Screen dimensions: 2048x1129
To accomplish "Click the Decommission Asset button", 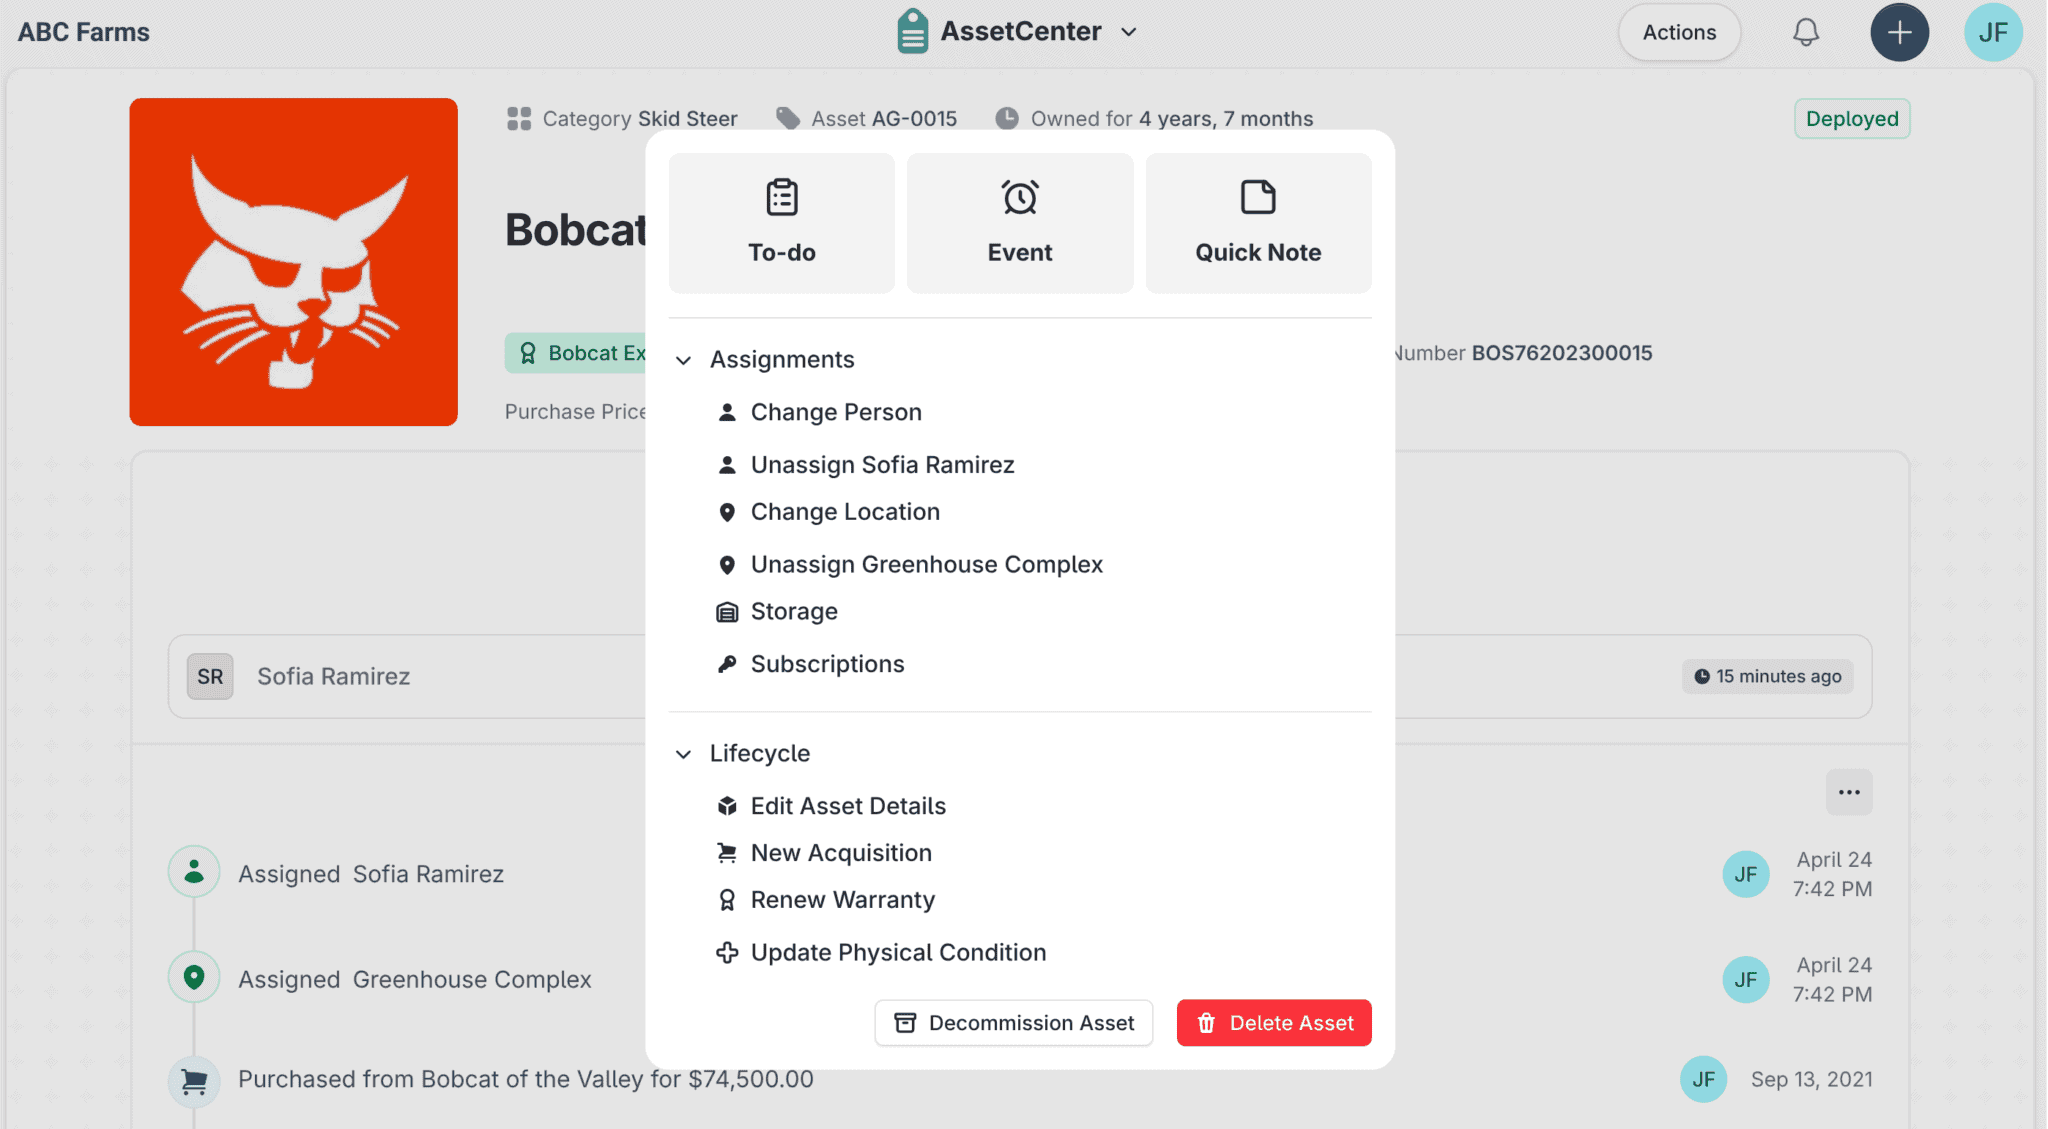I will pyautogui.click(x=1013, y=1023).
